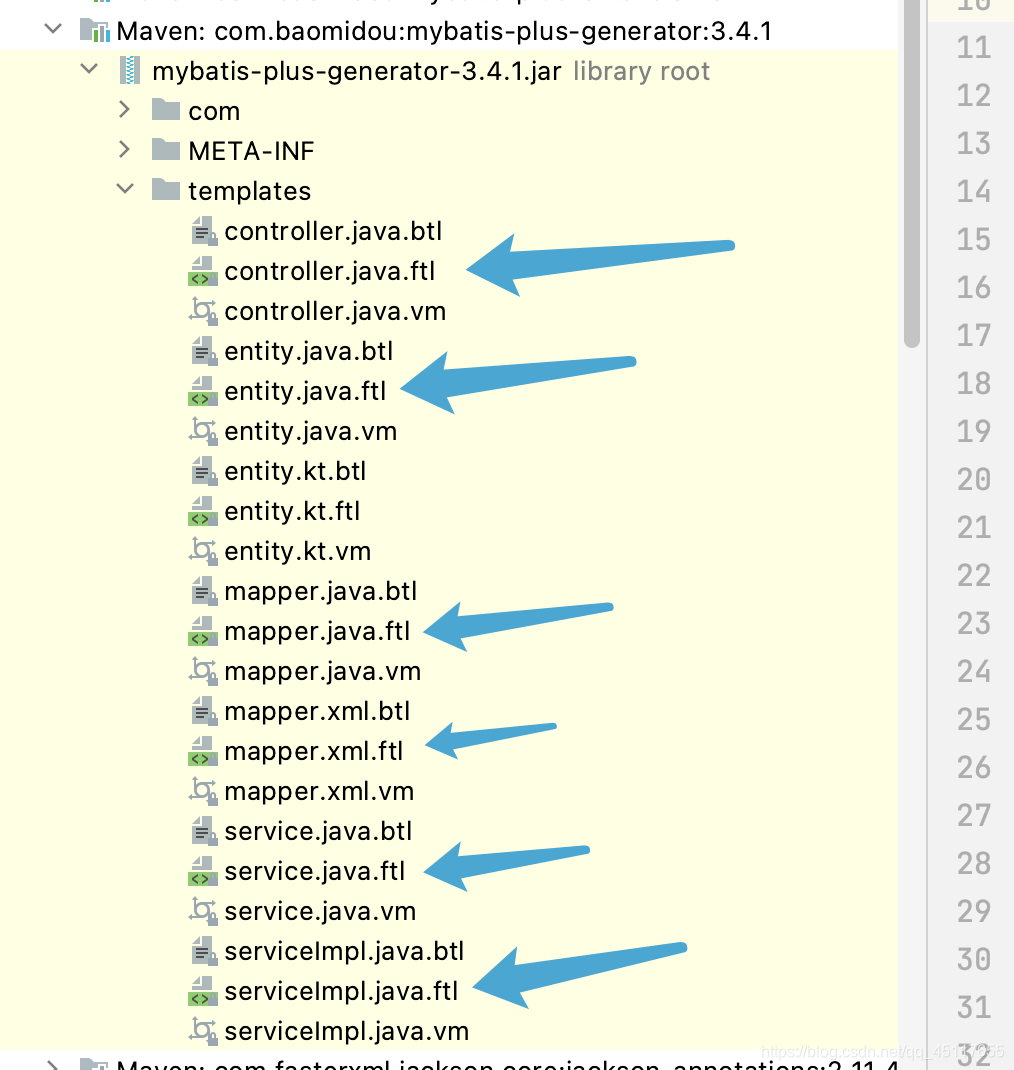This screenshot has height=1070, width=1014.
Task: Click the FreeMarker icon of entity.java.ftl
Action: [203, 391]
